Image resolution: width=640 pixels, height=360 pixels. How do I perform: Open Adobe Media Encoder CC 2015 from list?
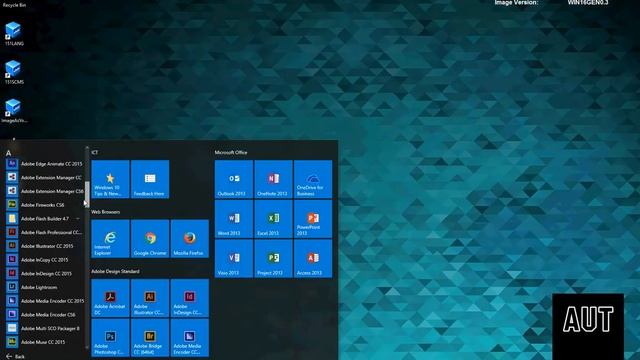[44, 301]
